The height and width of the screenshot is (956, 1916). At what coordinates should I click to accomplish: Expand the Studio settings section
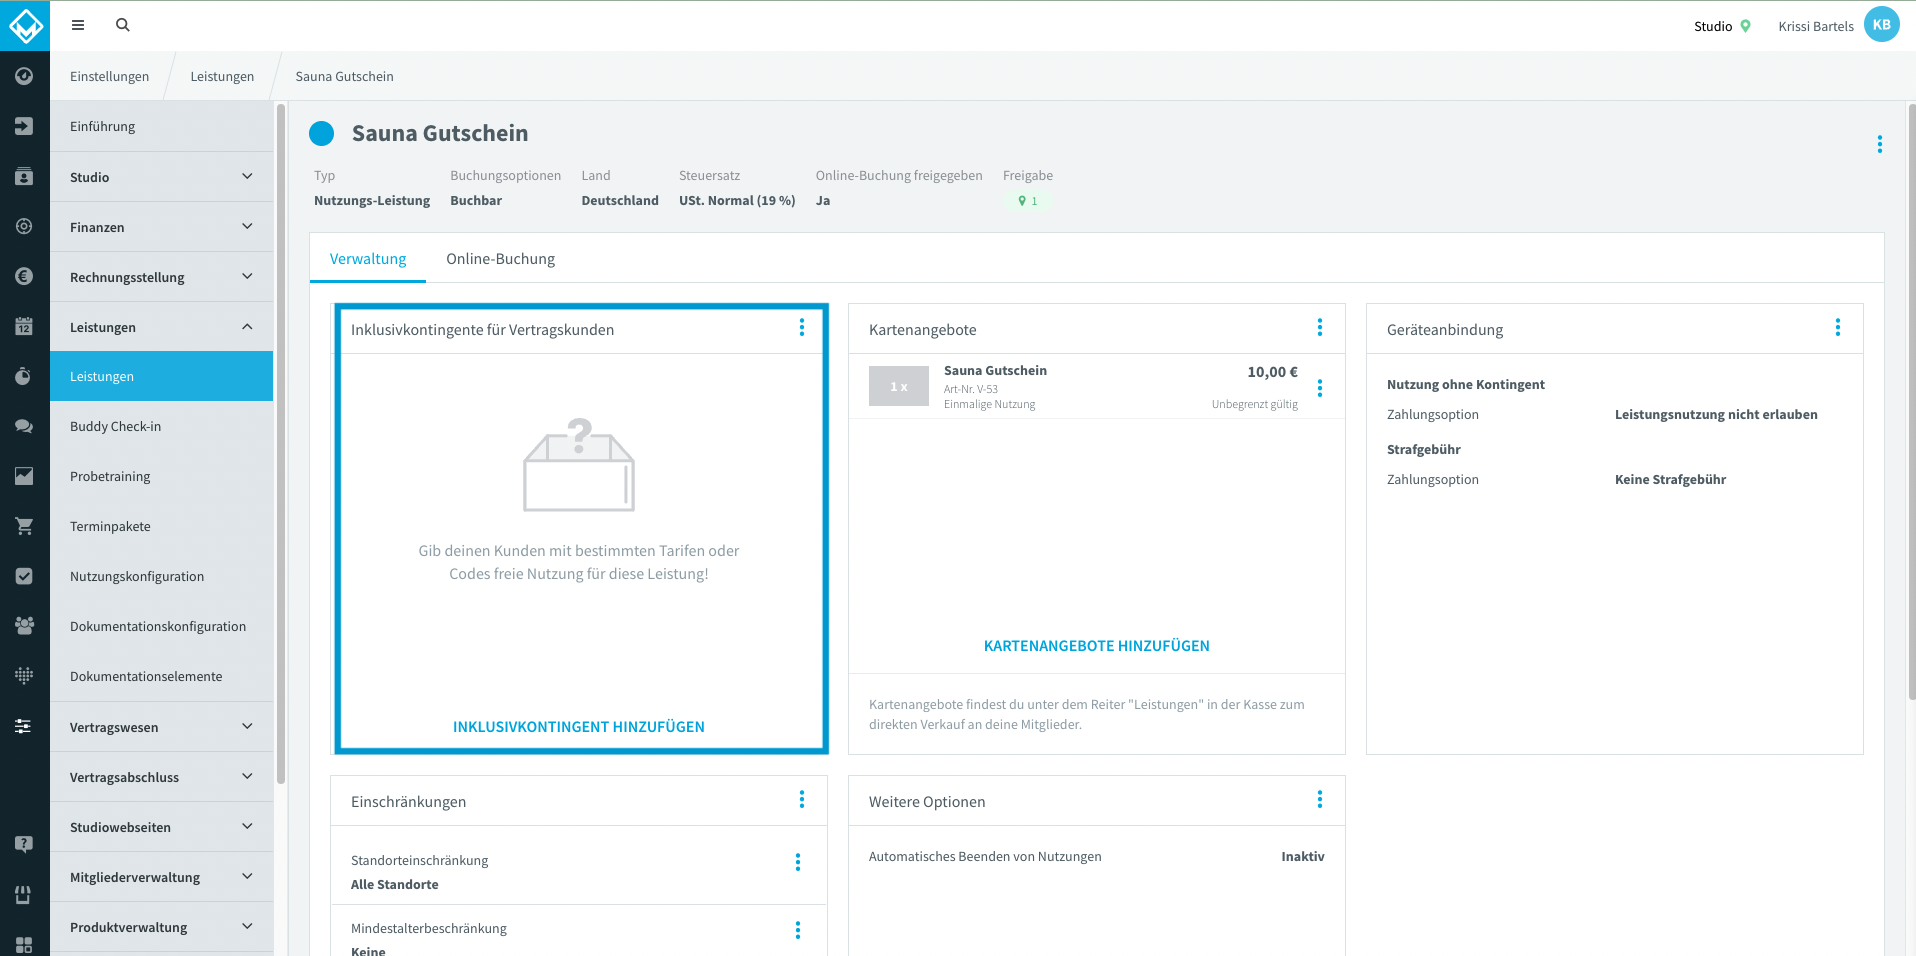[161, 177]
